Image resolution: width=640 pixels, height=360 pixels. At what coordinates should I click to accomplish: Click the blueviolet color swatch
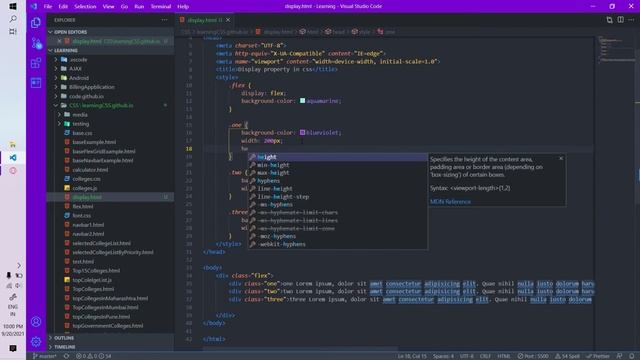click(302, 132)
